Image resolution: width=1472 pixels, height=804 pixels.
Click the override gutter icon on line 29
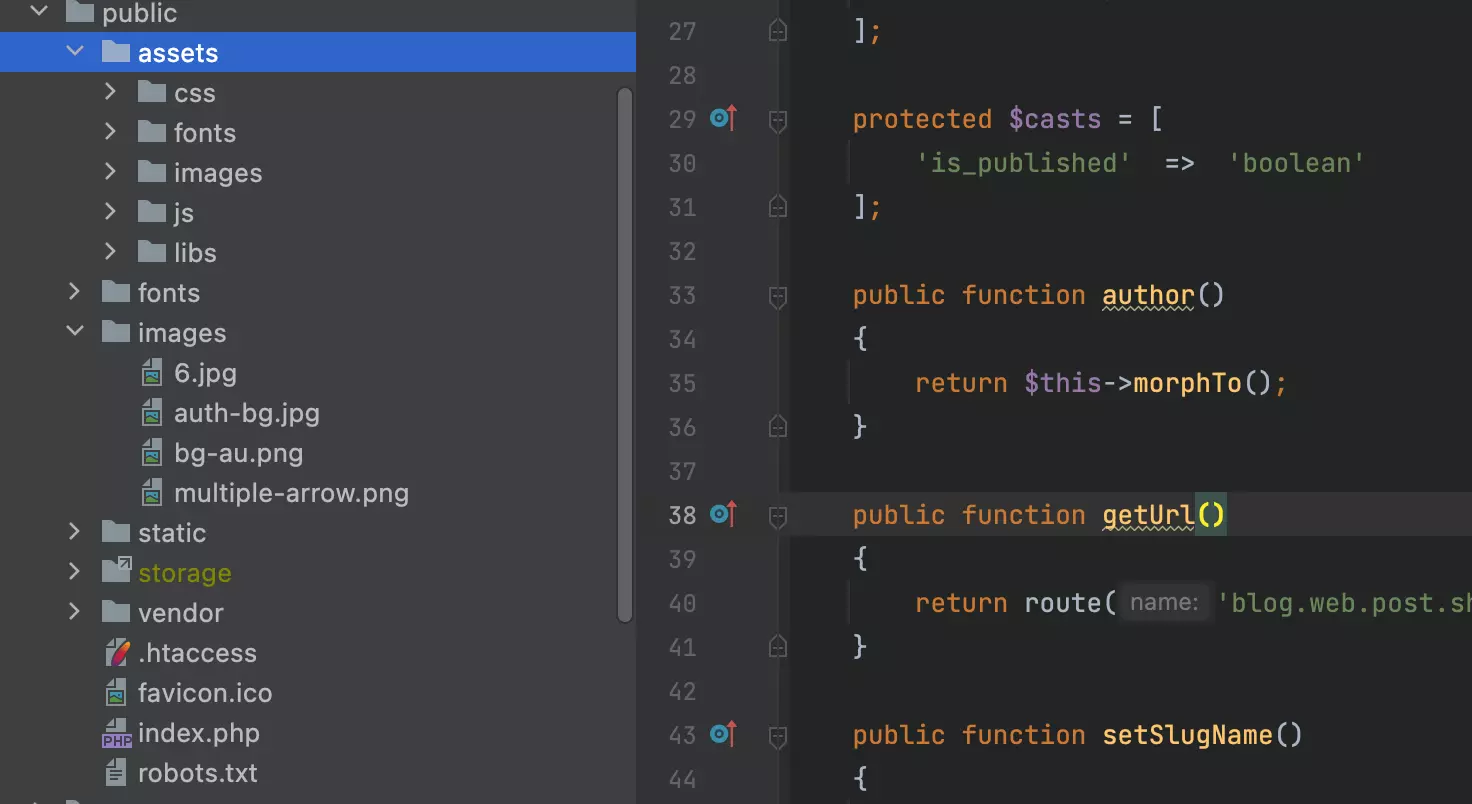click(723, 119)
